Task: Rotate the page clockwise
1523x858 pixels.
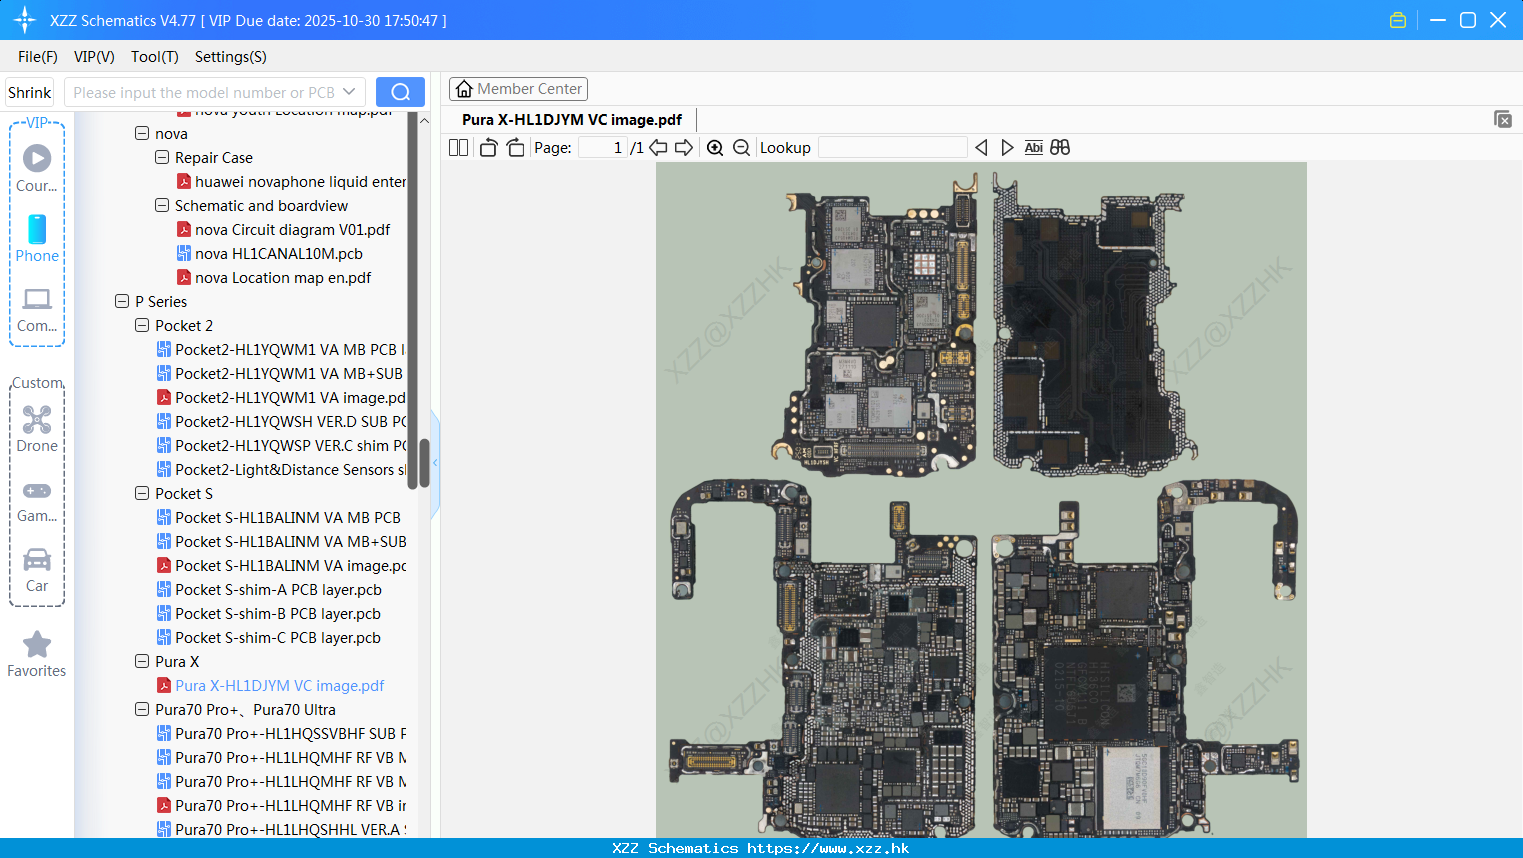Action: 515,147
